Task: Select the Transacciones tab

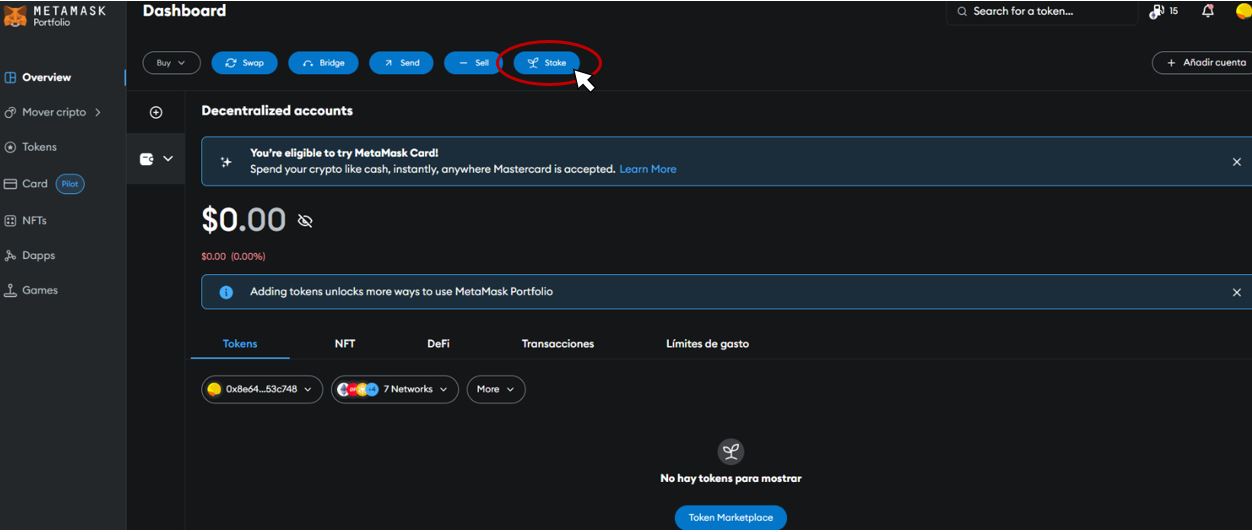Action: point(557,343)
